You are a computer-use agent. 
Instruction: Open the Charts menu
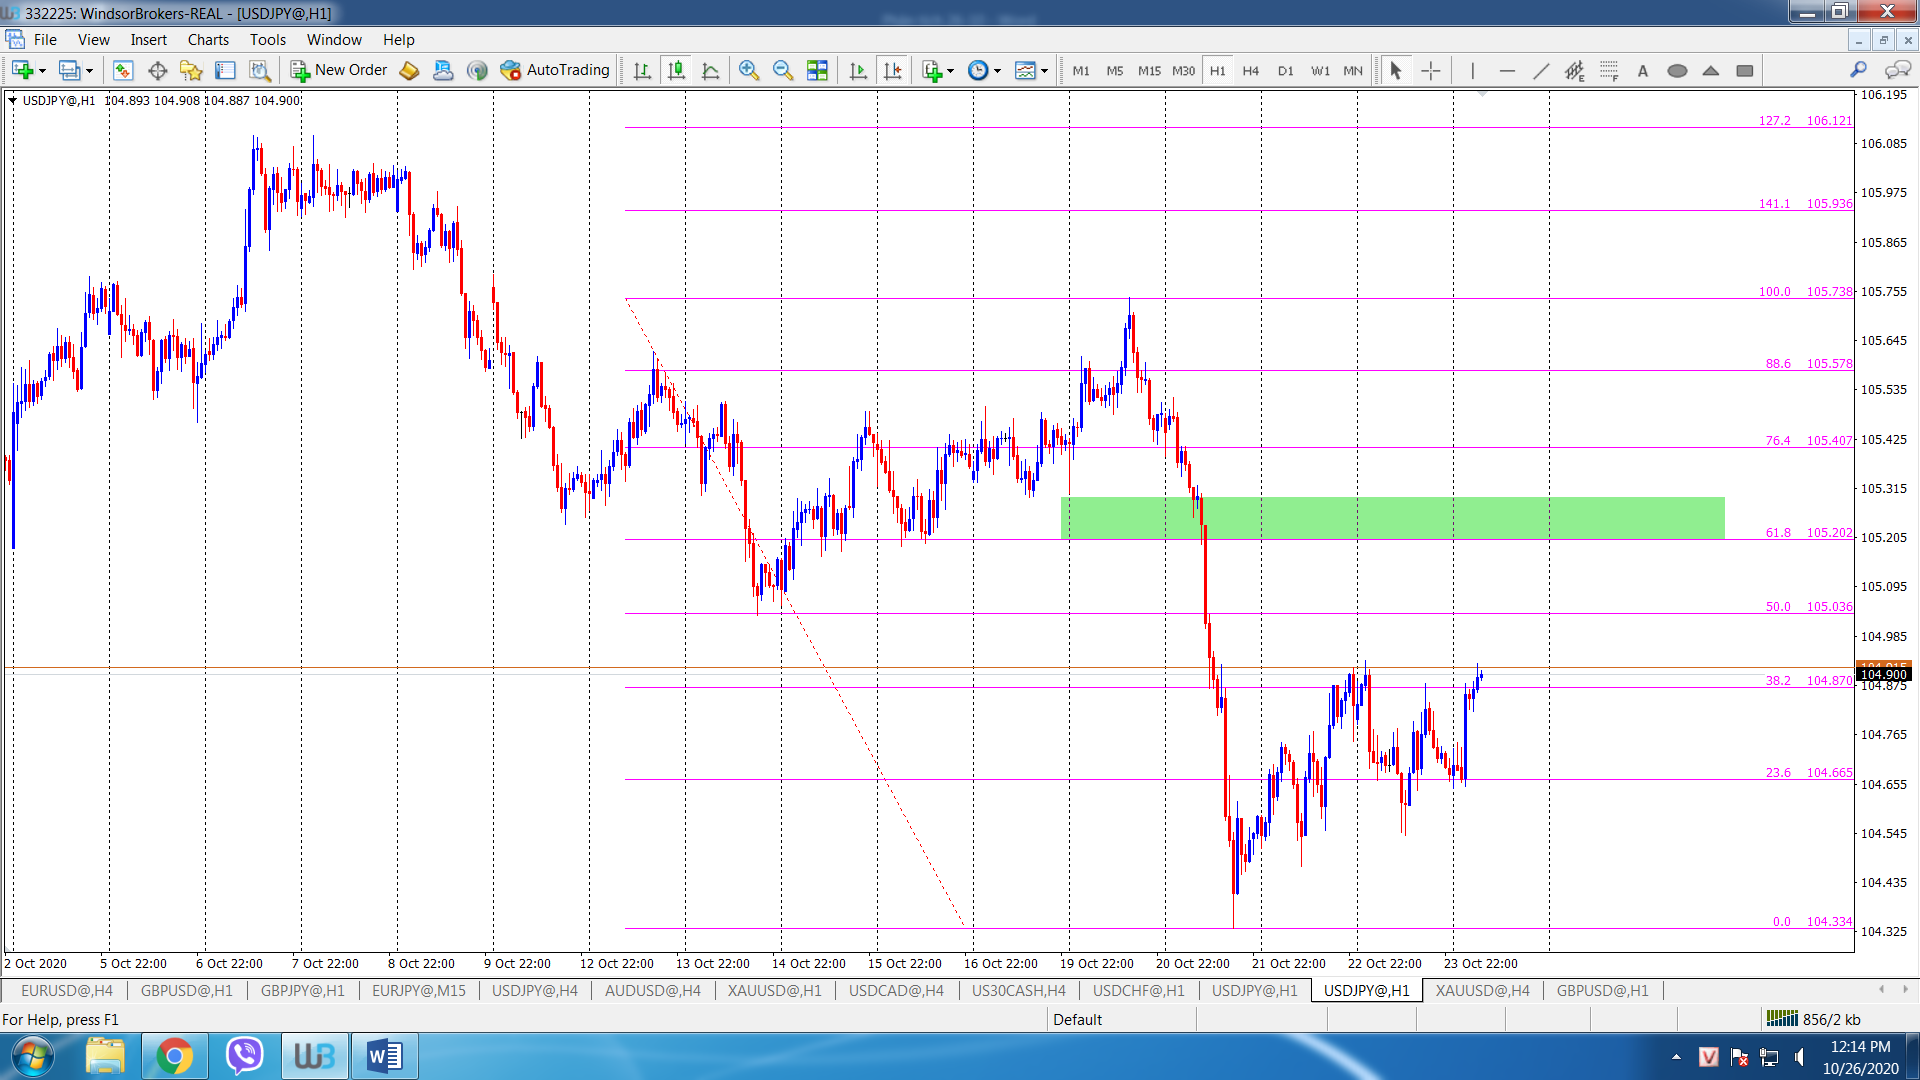(x=208, y=40)
